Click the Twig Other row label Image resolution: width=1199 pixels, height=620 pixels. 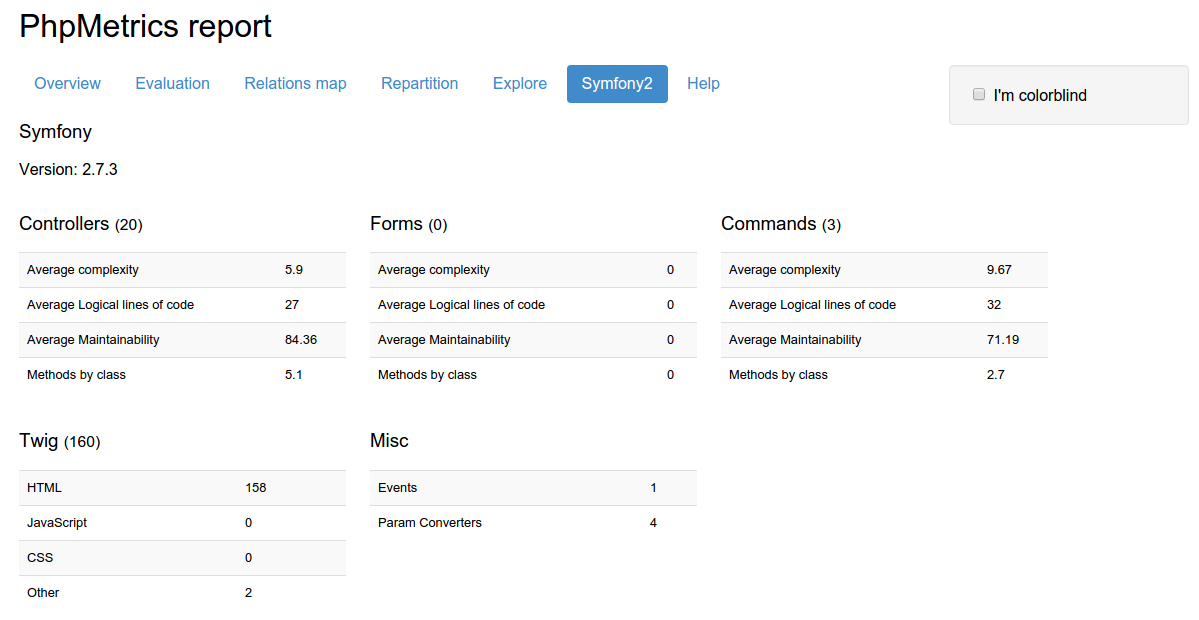pos(43,593)
